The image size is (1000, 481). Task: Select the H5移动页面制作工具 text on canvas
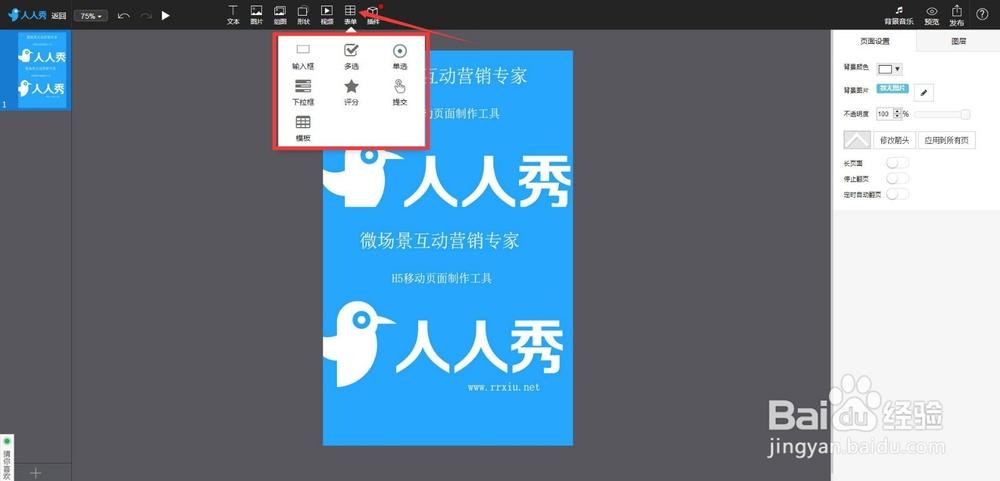click(441, 278)
